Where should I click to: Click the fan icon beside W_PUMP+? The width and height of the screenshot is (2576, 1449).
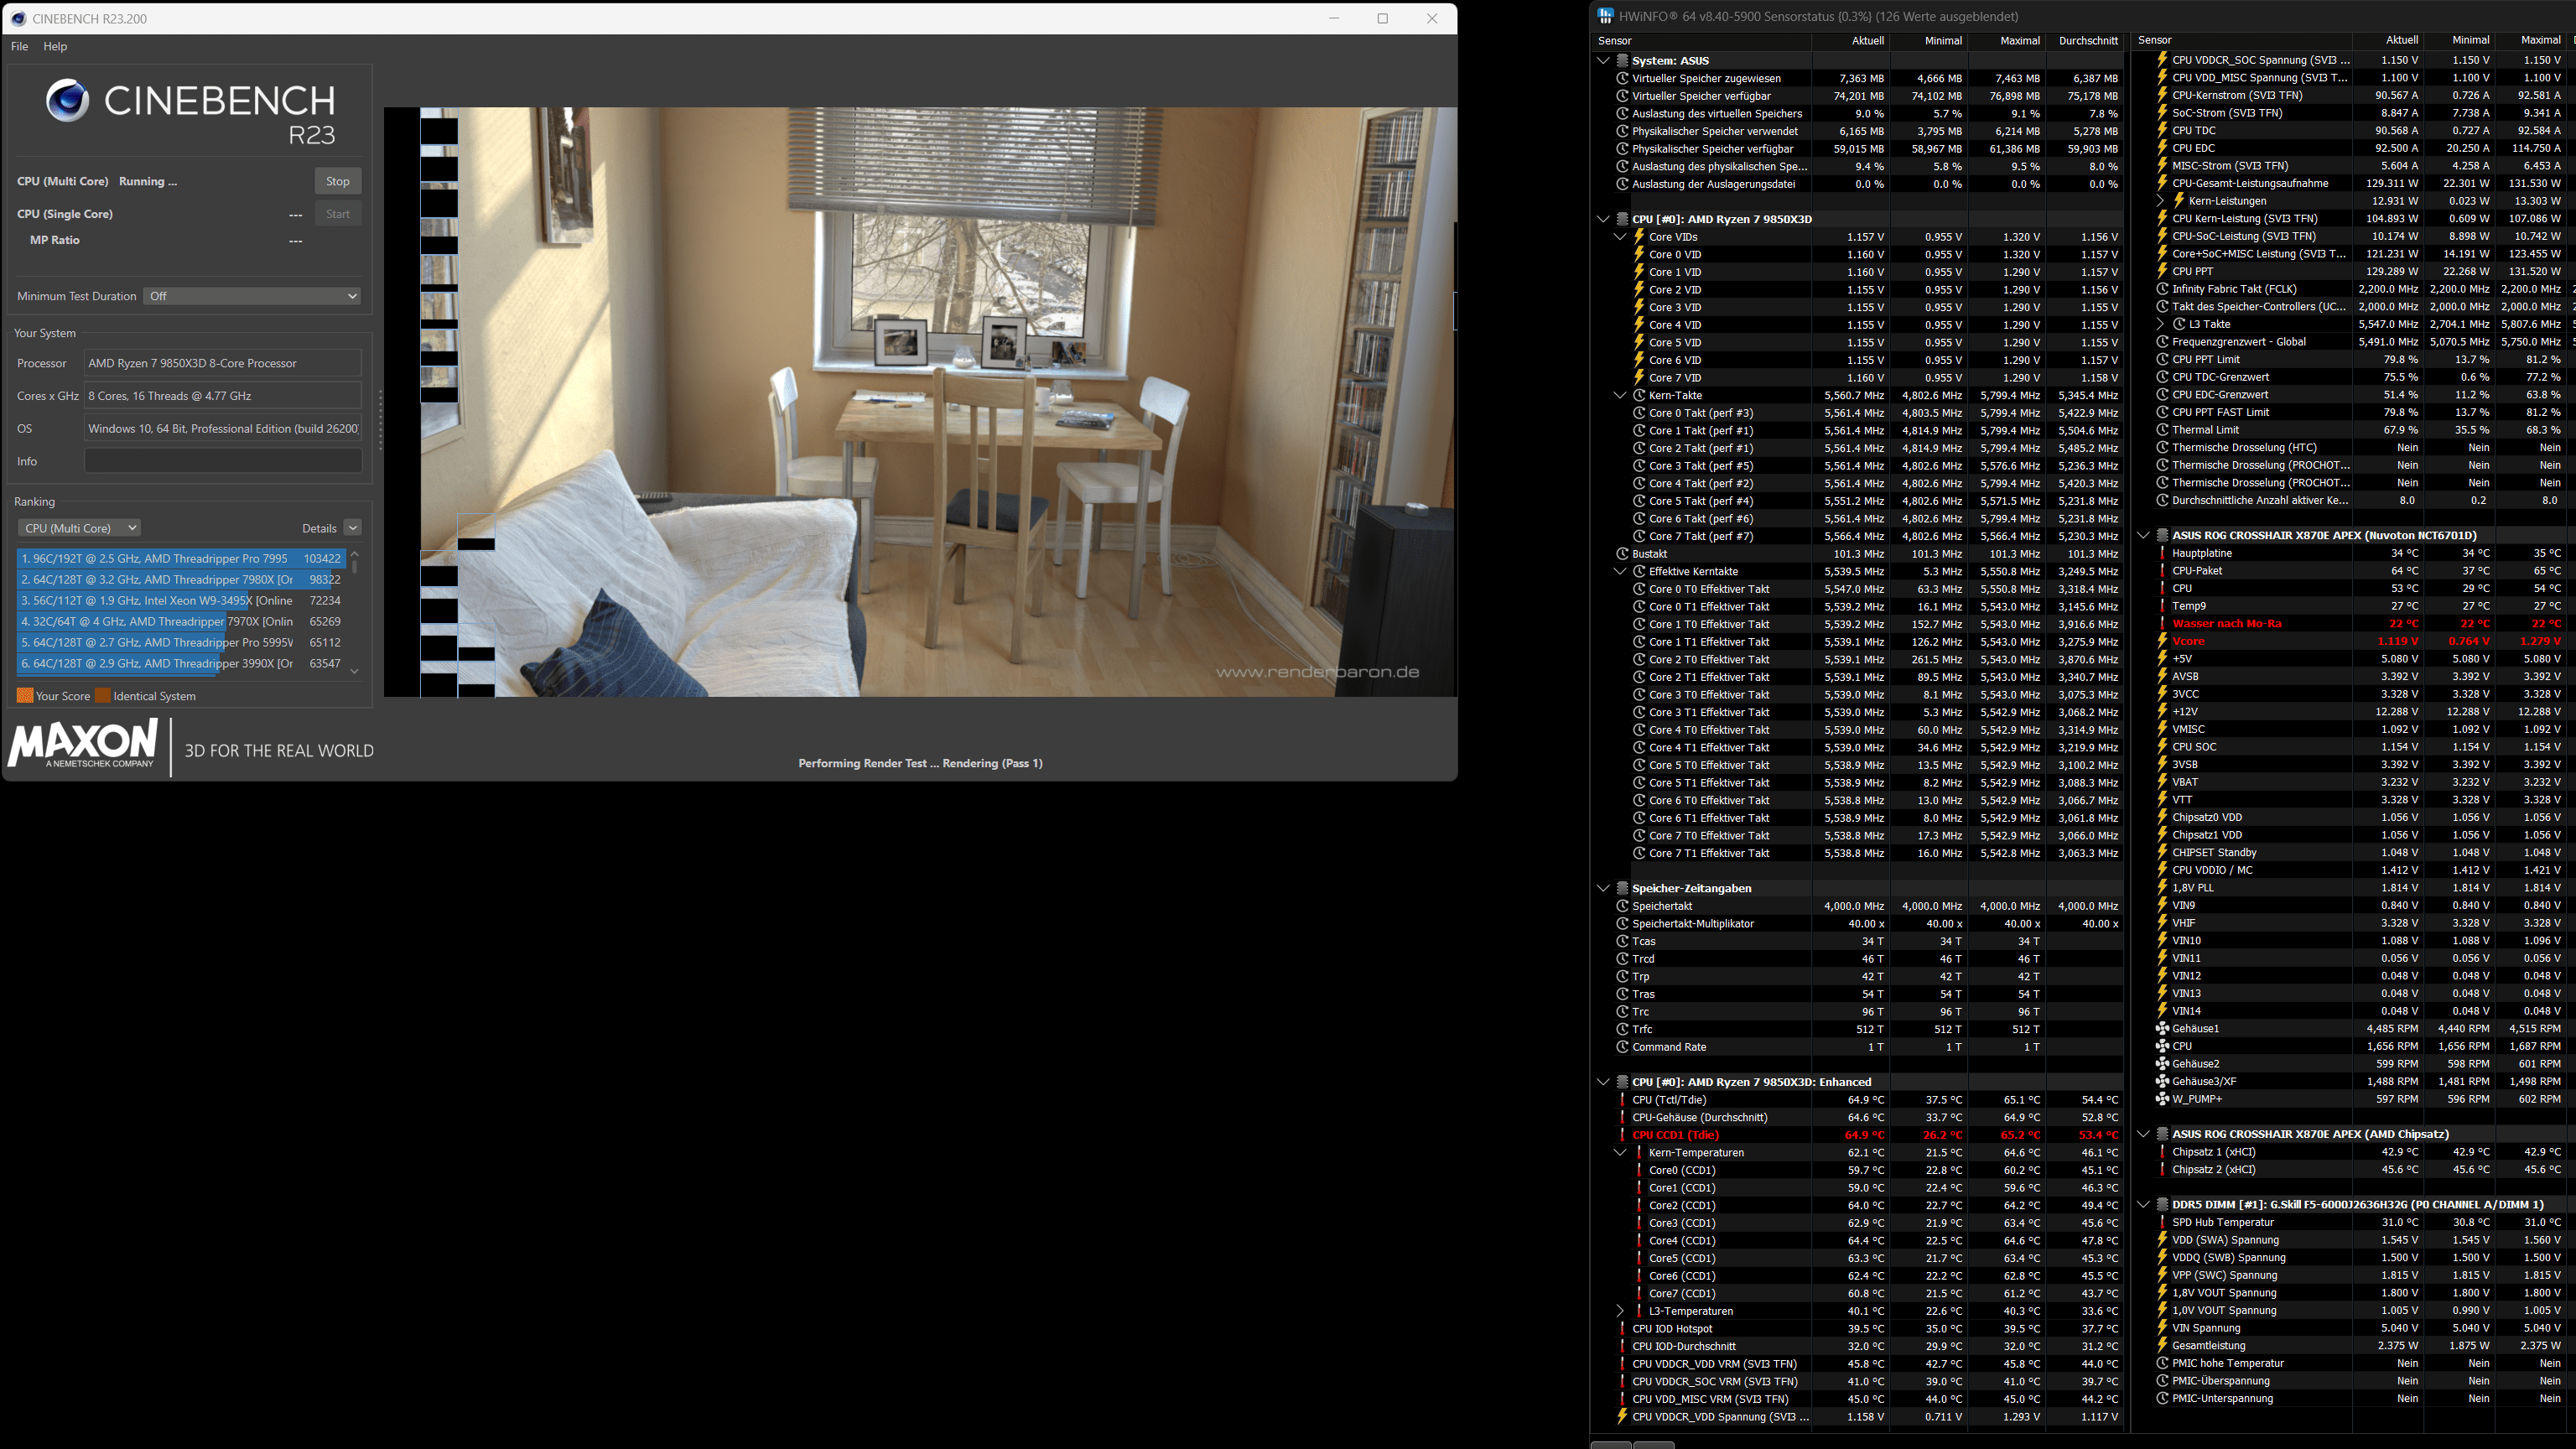(x=2162, y=1099)
